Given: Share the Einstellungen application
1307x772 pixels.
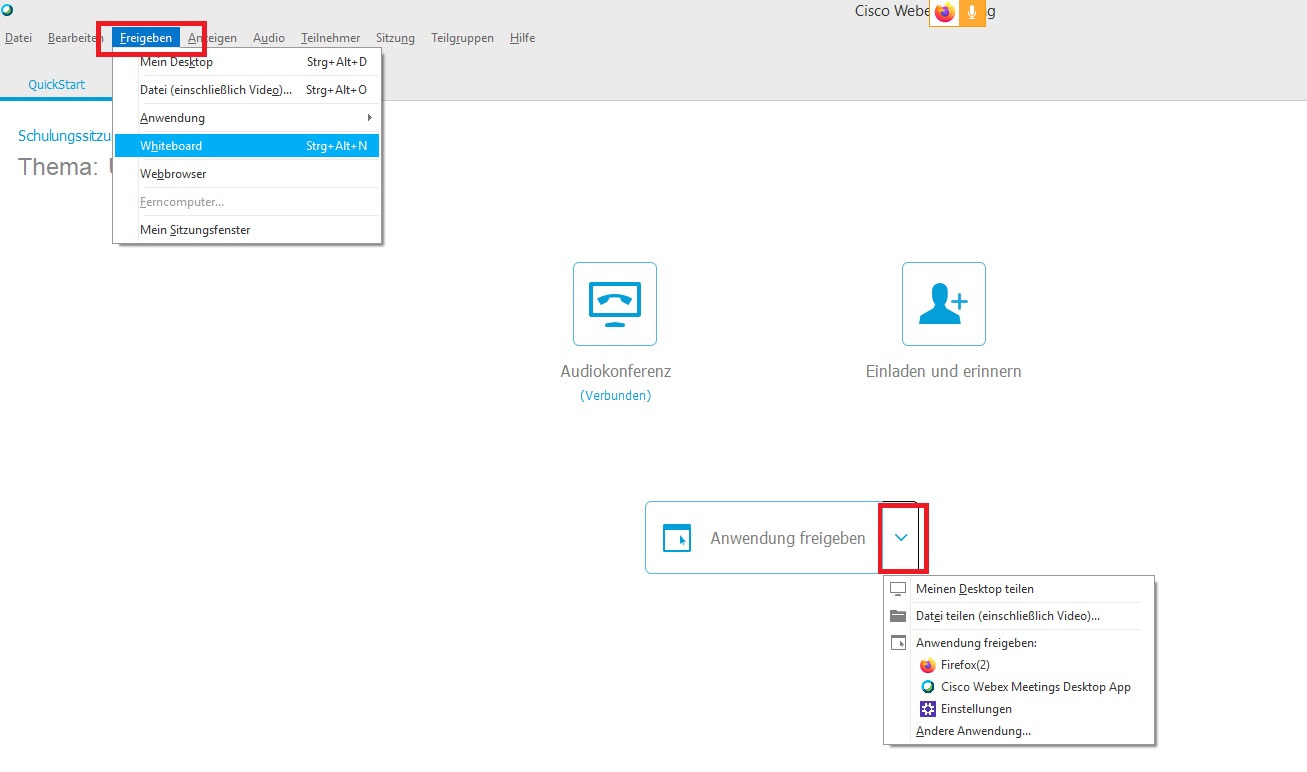Looking at the screenshot, I should click(x=1019, y=709).
